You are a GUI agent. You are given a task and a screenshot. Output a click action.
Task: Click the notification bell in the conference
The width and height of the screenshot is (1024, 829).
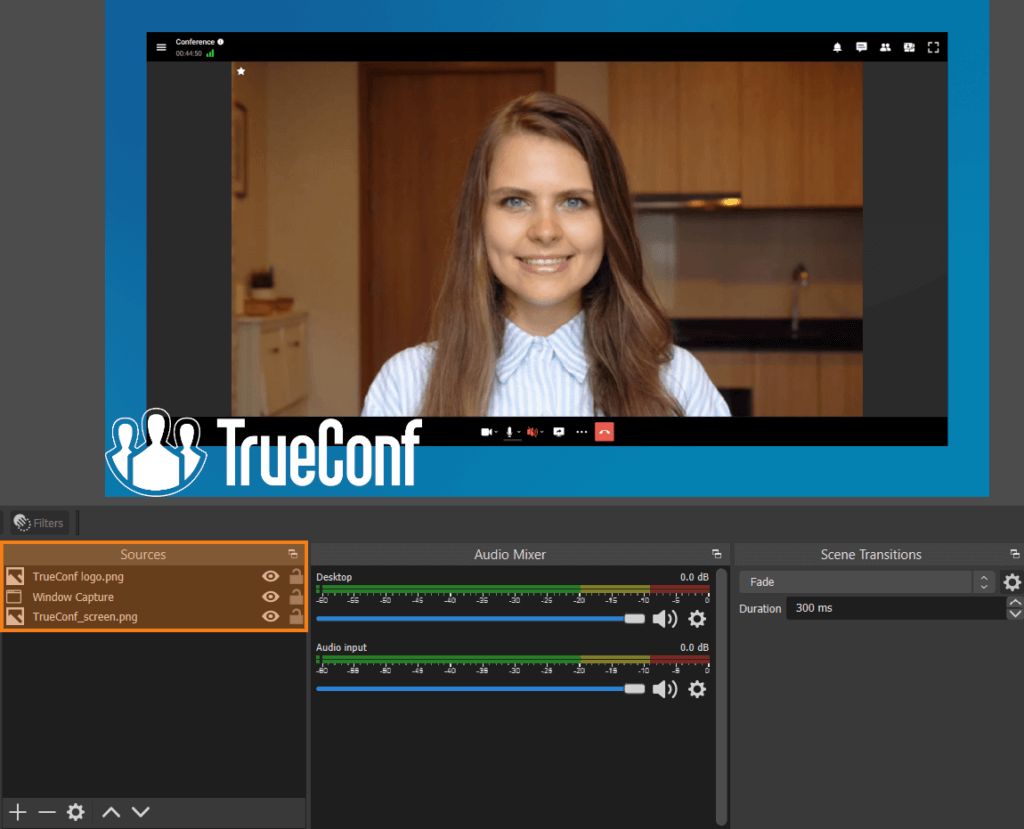click(x=838, y=47)
